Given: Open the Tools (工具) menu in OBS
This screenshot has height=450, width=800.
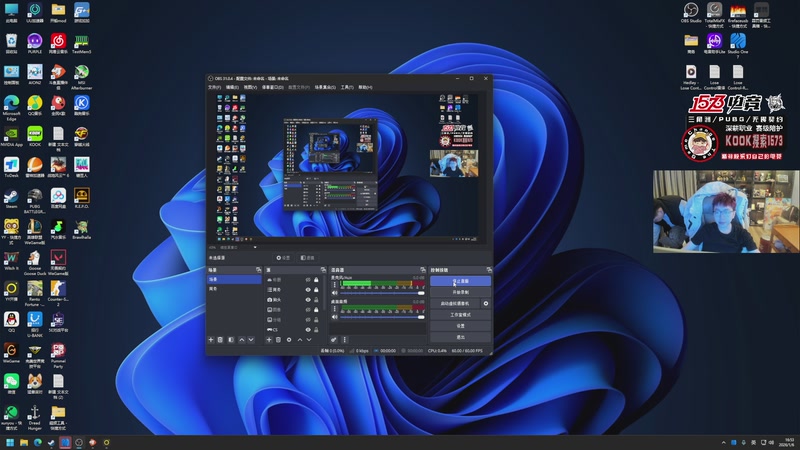Looking at the screenshot, I should [x=347, y=87].
